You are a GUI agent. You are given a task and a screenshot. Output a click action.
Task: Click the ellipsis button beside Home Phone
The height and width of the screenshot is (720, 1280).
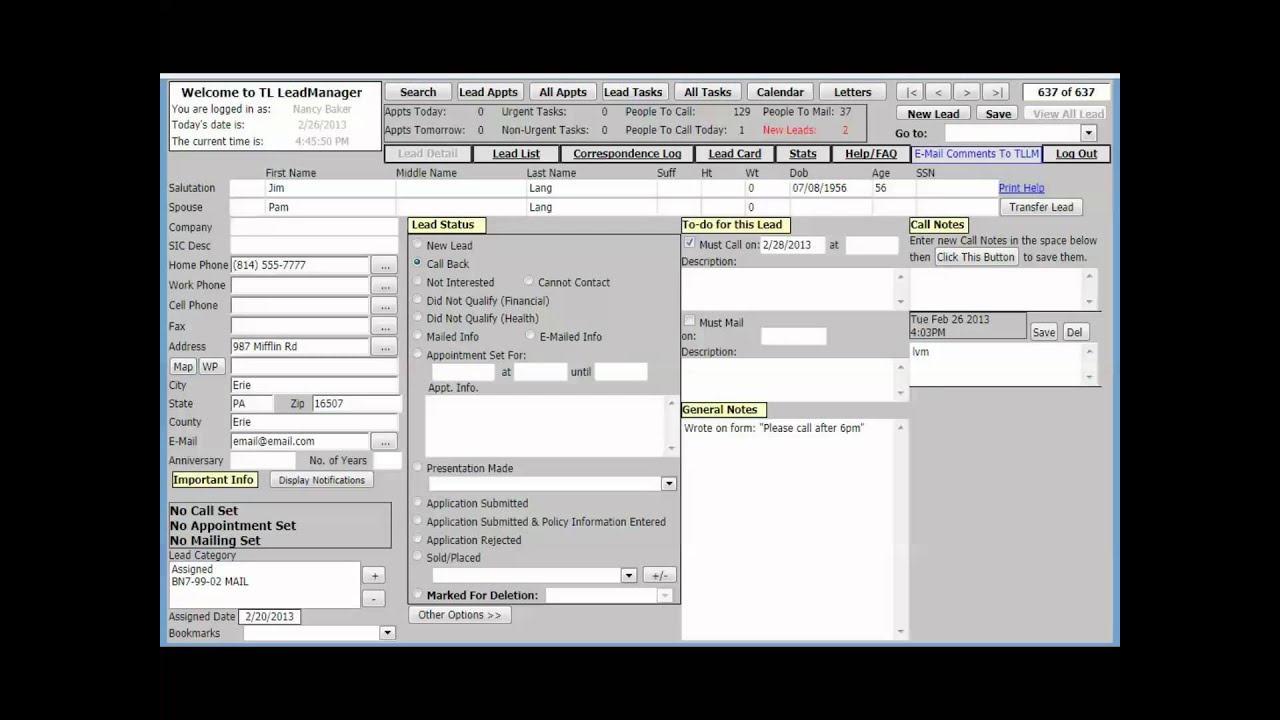click(x=385, y=266)
